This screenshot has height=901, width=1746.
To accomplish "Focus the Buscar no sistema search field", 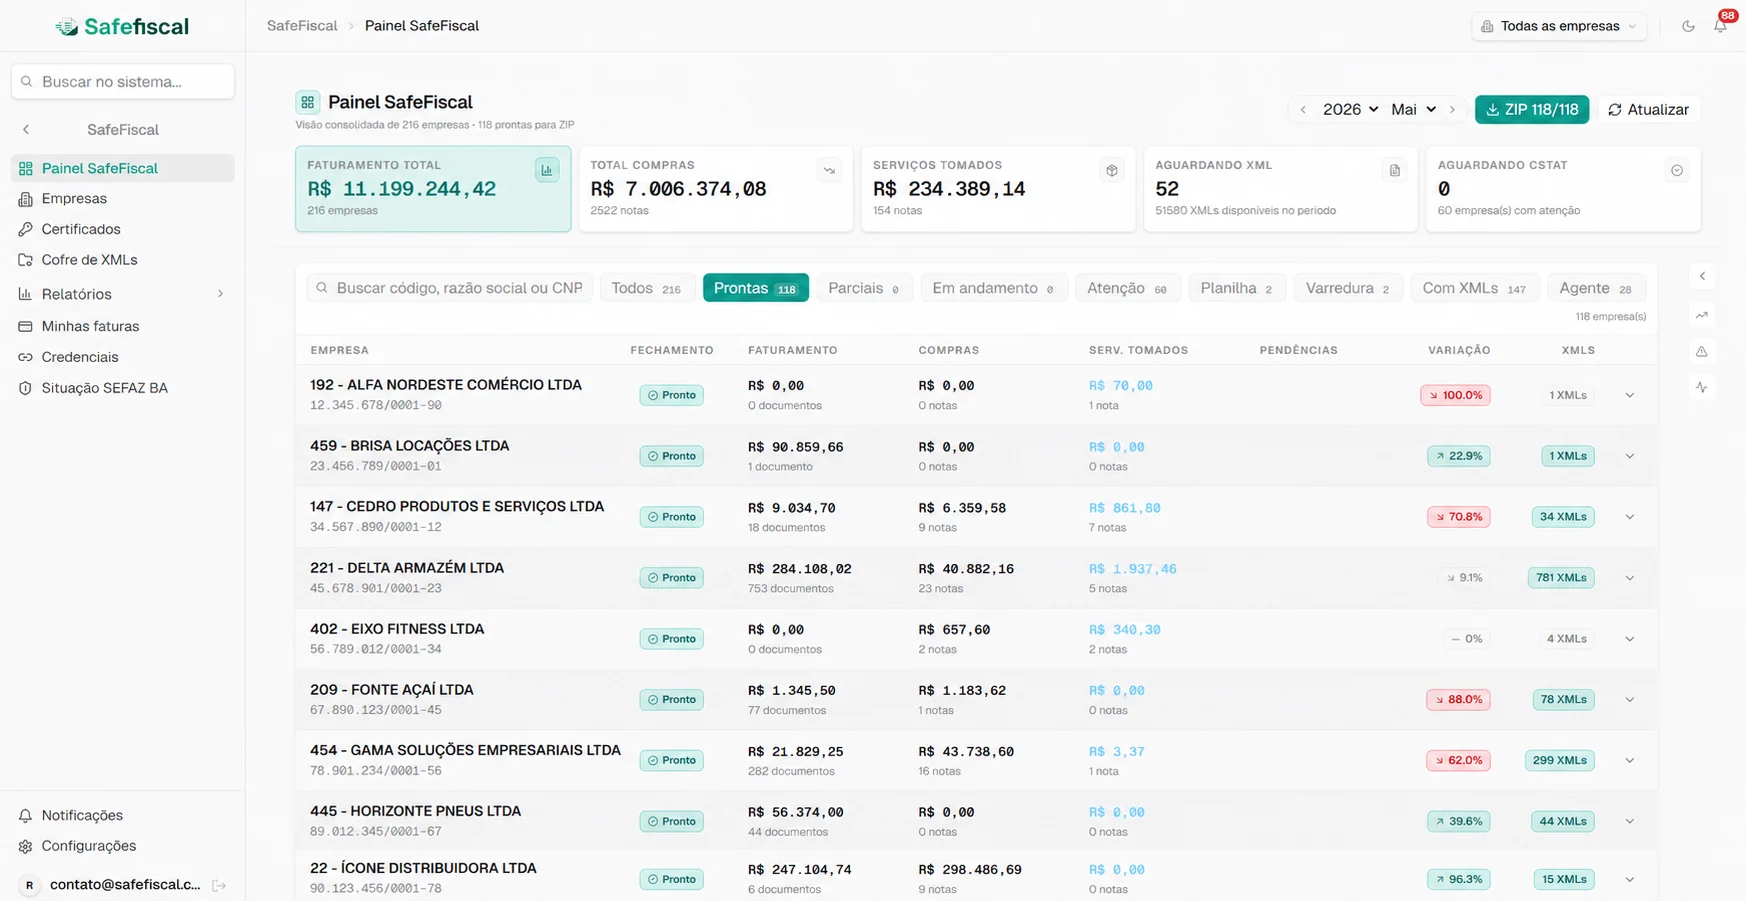I will [123, 82].
